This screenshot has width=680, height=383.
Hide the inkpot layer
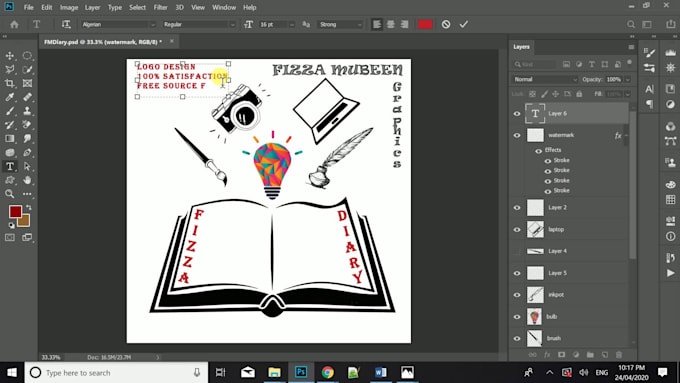[517, 295]
